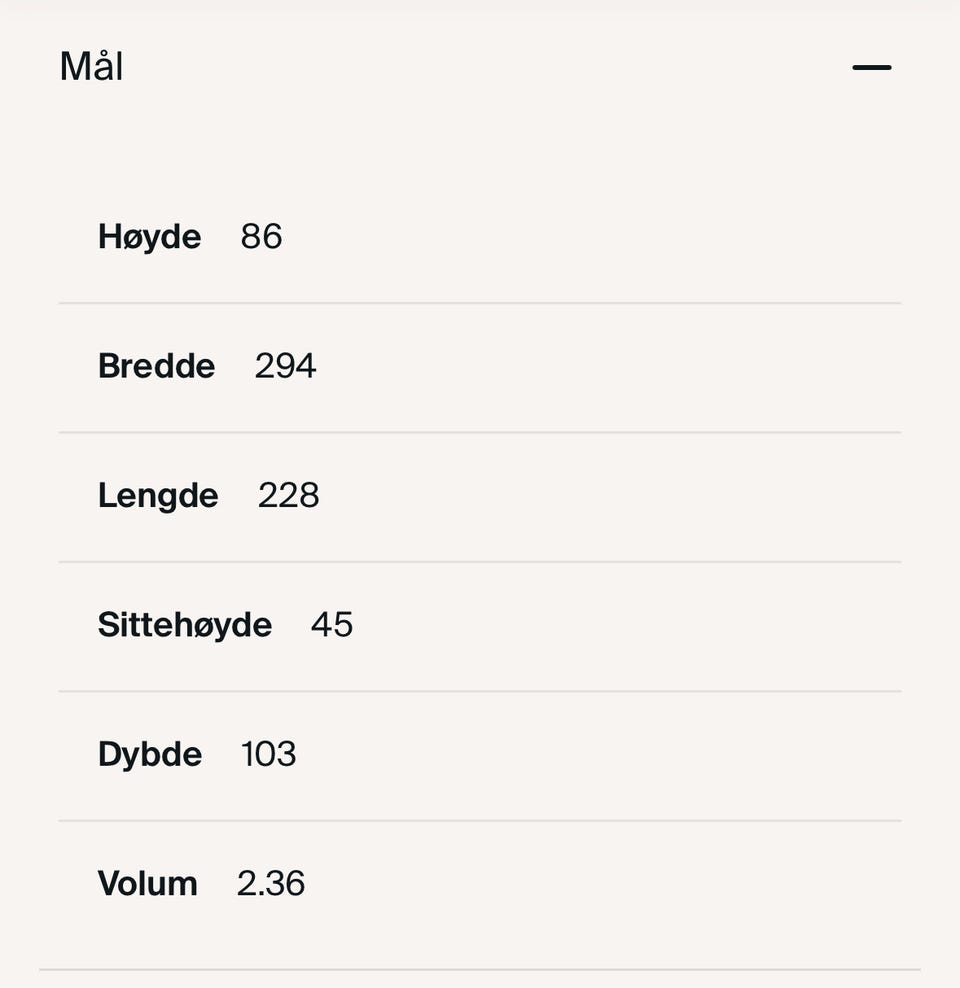Click the divider line below the Sittehøyde row
Image resolution: width=960 pixels, height=988 pixels.
coord(480,691)
